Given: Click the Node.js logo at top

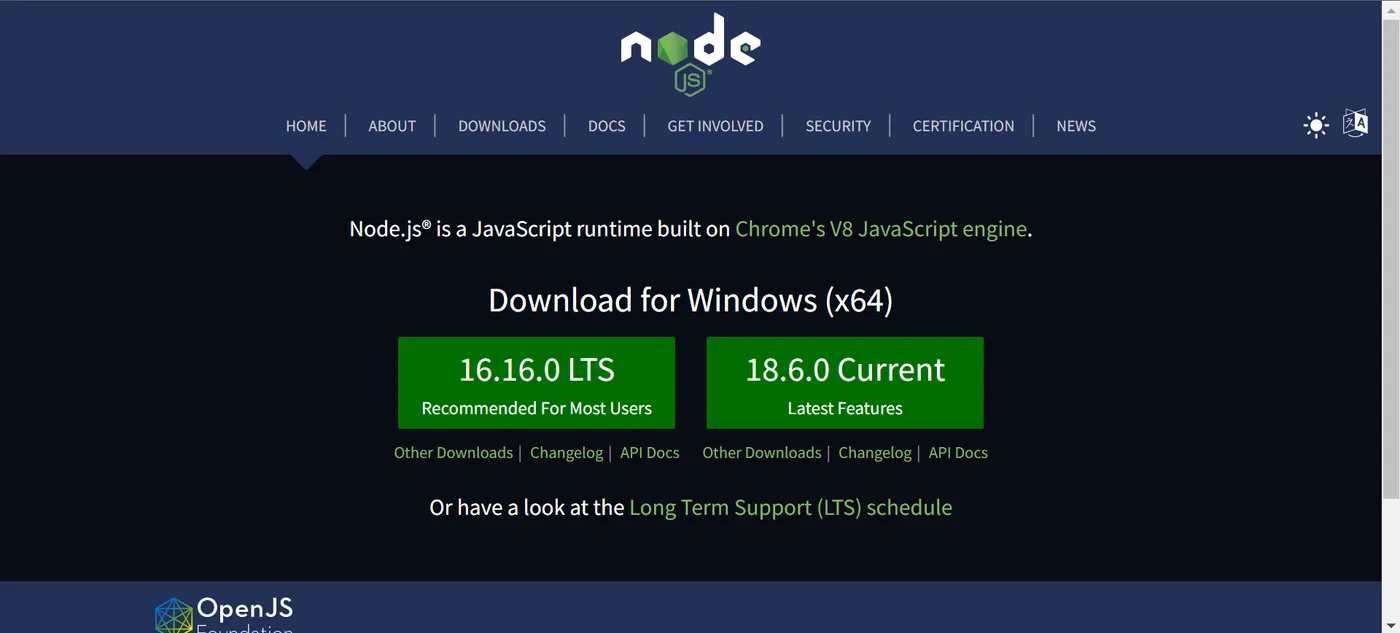Looking at the screenshot, I should 691,55.
